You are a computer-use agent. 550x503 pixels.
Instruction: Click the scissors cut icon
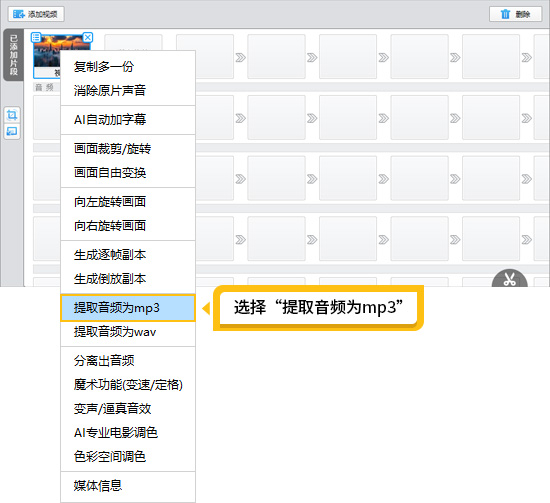[x=510, y=279]
